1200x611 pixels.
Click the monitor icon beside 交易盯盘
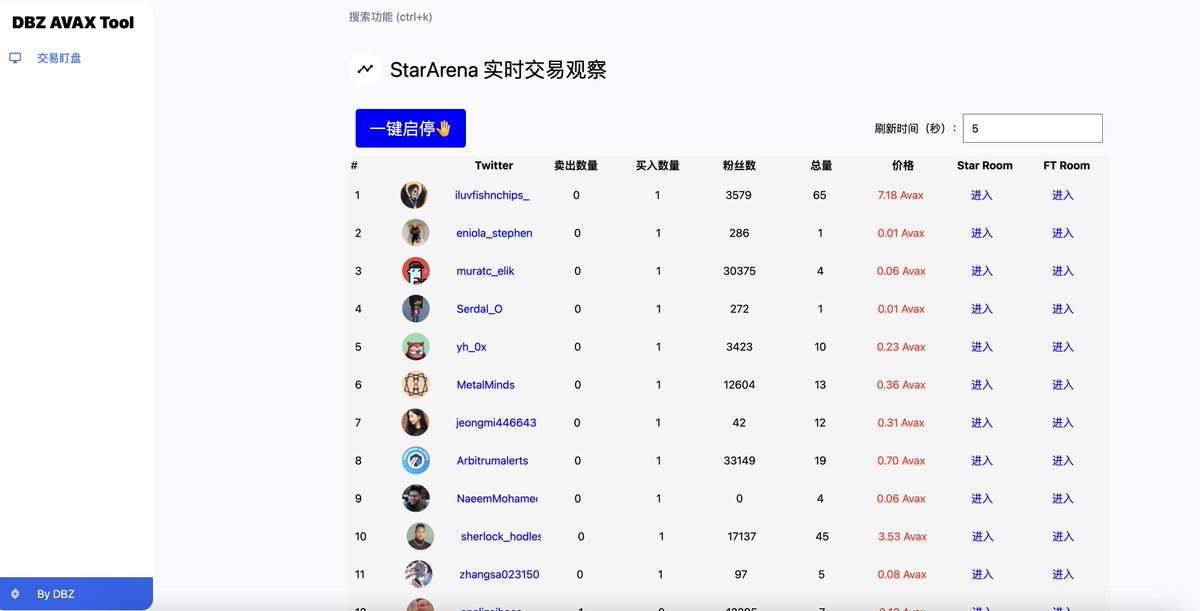click(x=15, y=58)
